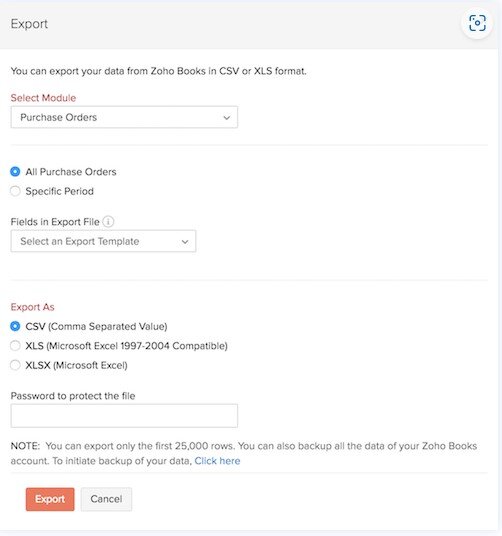Click the screen capture icon in header
Image resolution: width=502 pixels, height=536 pixels.
pyautogui.click(x=477, y=23)
